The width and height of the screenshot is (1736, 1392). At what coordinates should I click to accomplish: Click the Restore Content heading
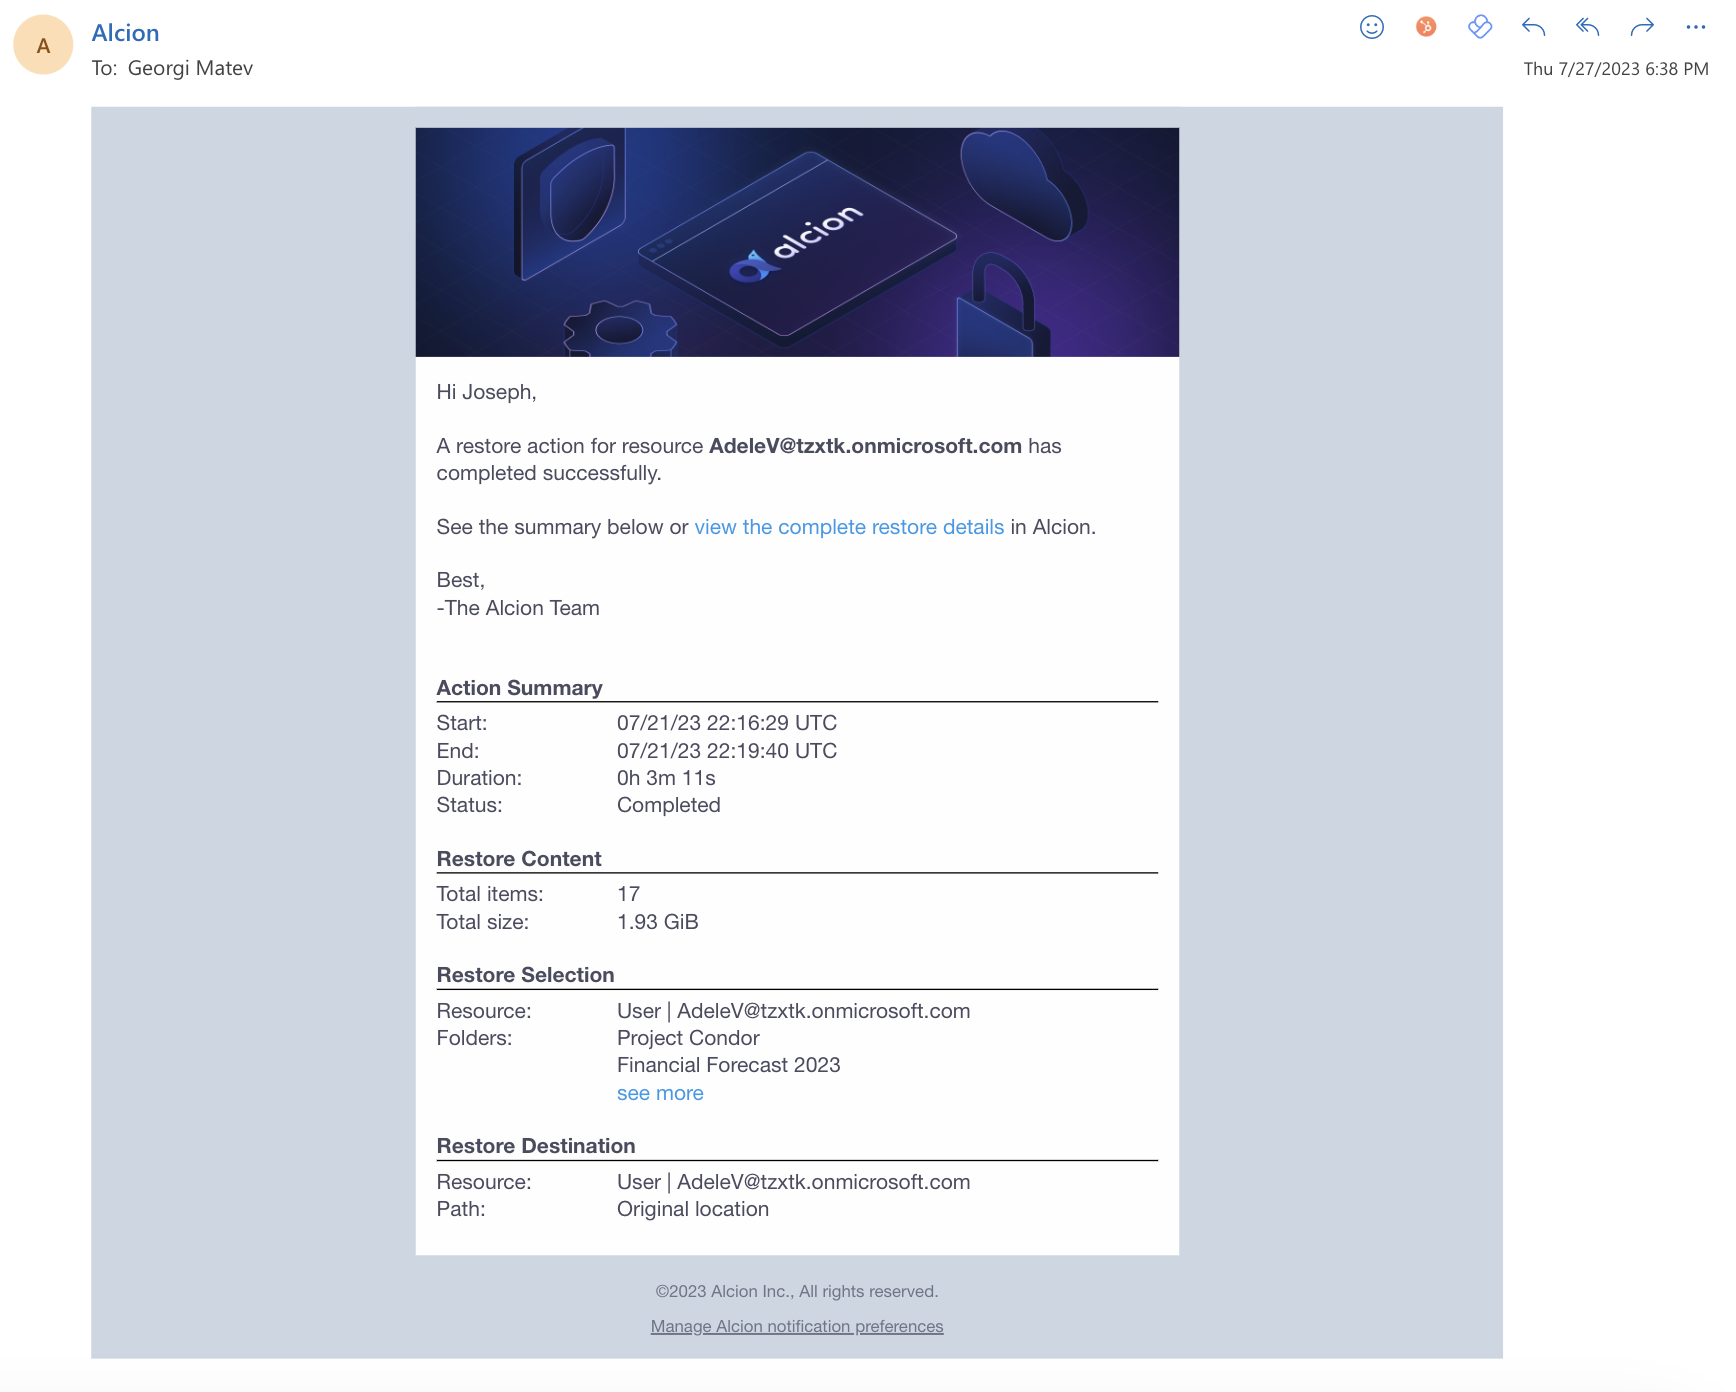[519, 859]
